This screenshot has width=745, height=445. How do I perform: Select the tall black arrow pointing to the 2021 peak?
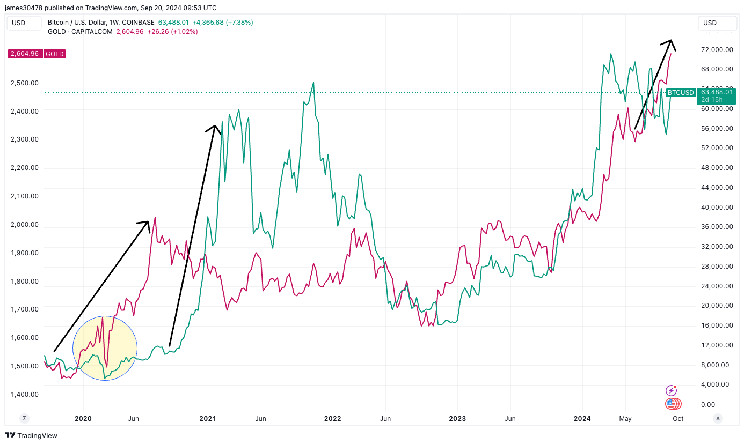193,235
